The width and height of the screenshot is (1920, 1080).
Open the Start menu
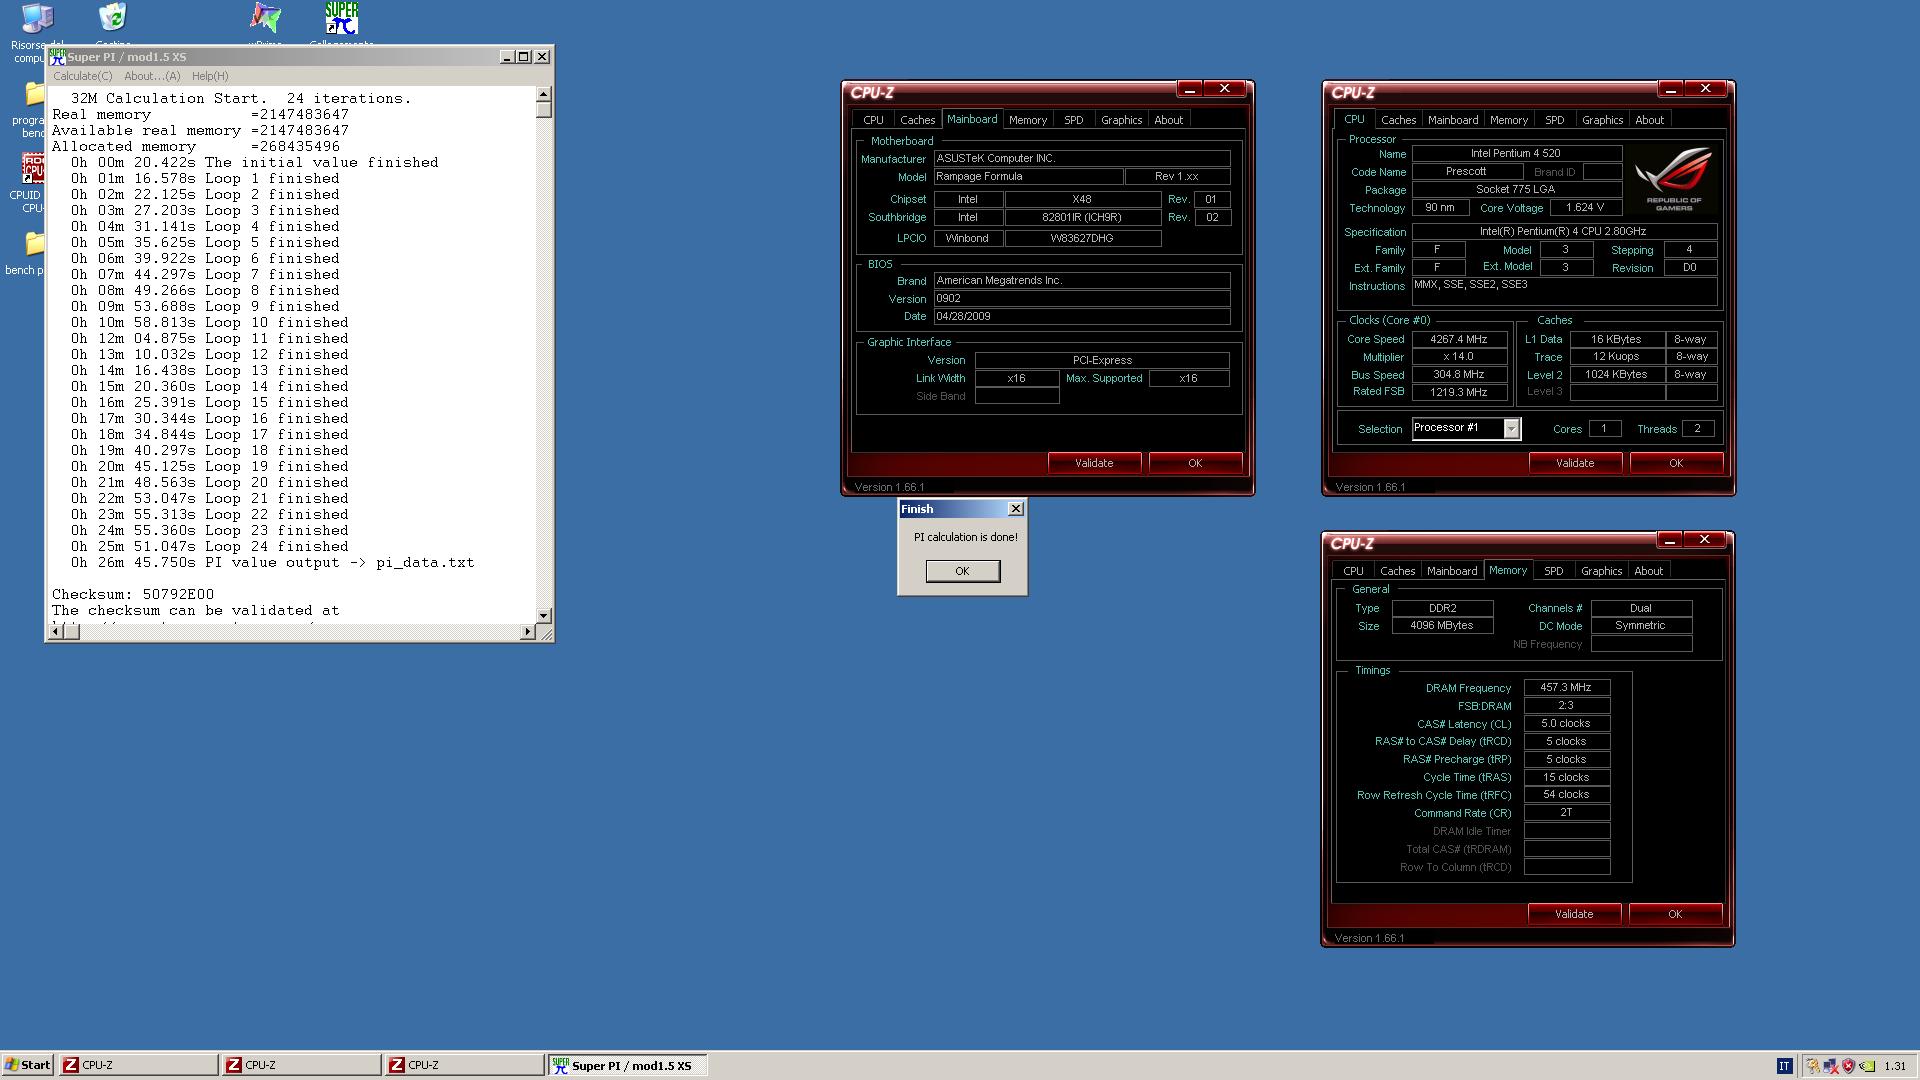(x=28, y=1065)
